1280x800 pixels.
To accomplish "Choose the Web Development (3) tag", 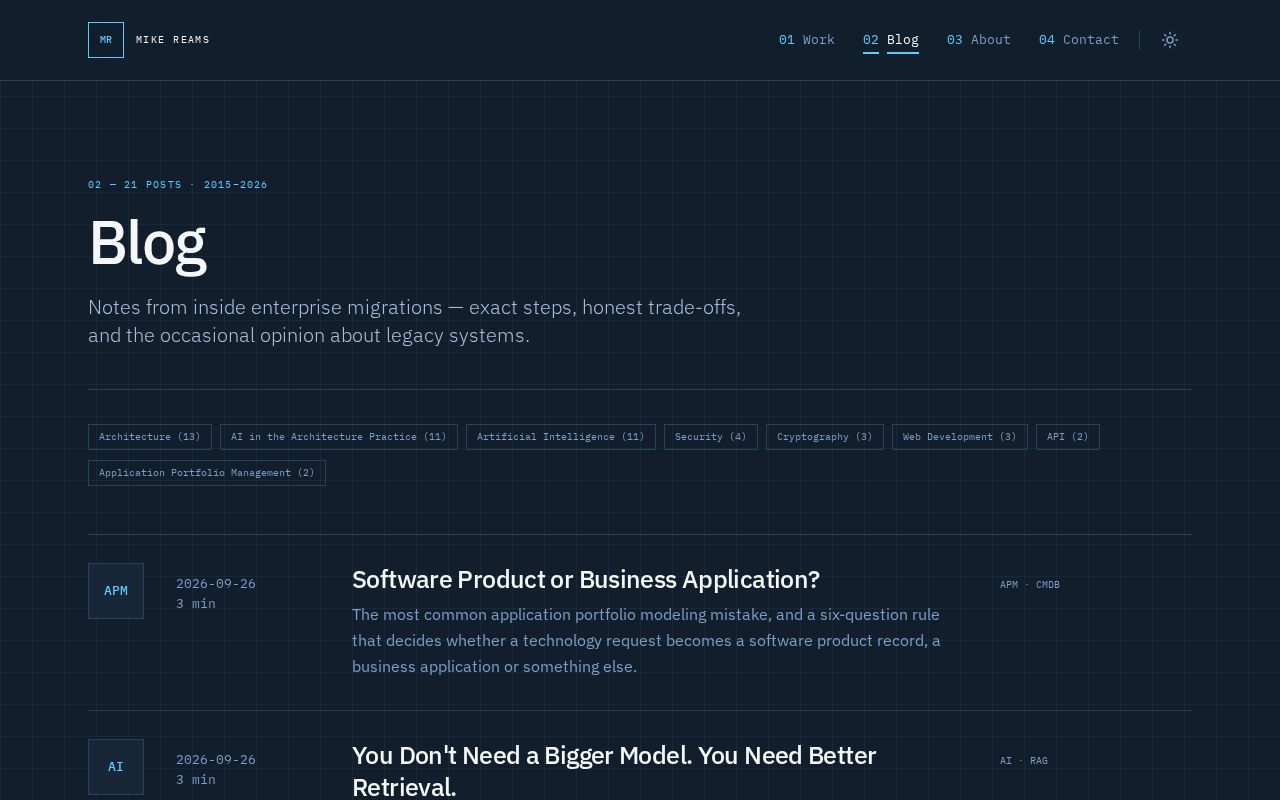I will pos(960,437).
